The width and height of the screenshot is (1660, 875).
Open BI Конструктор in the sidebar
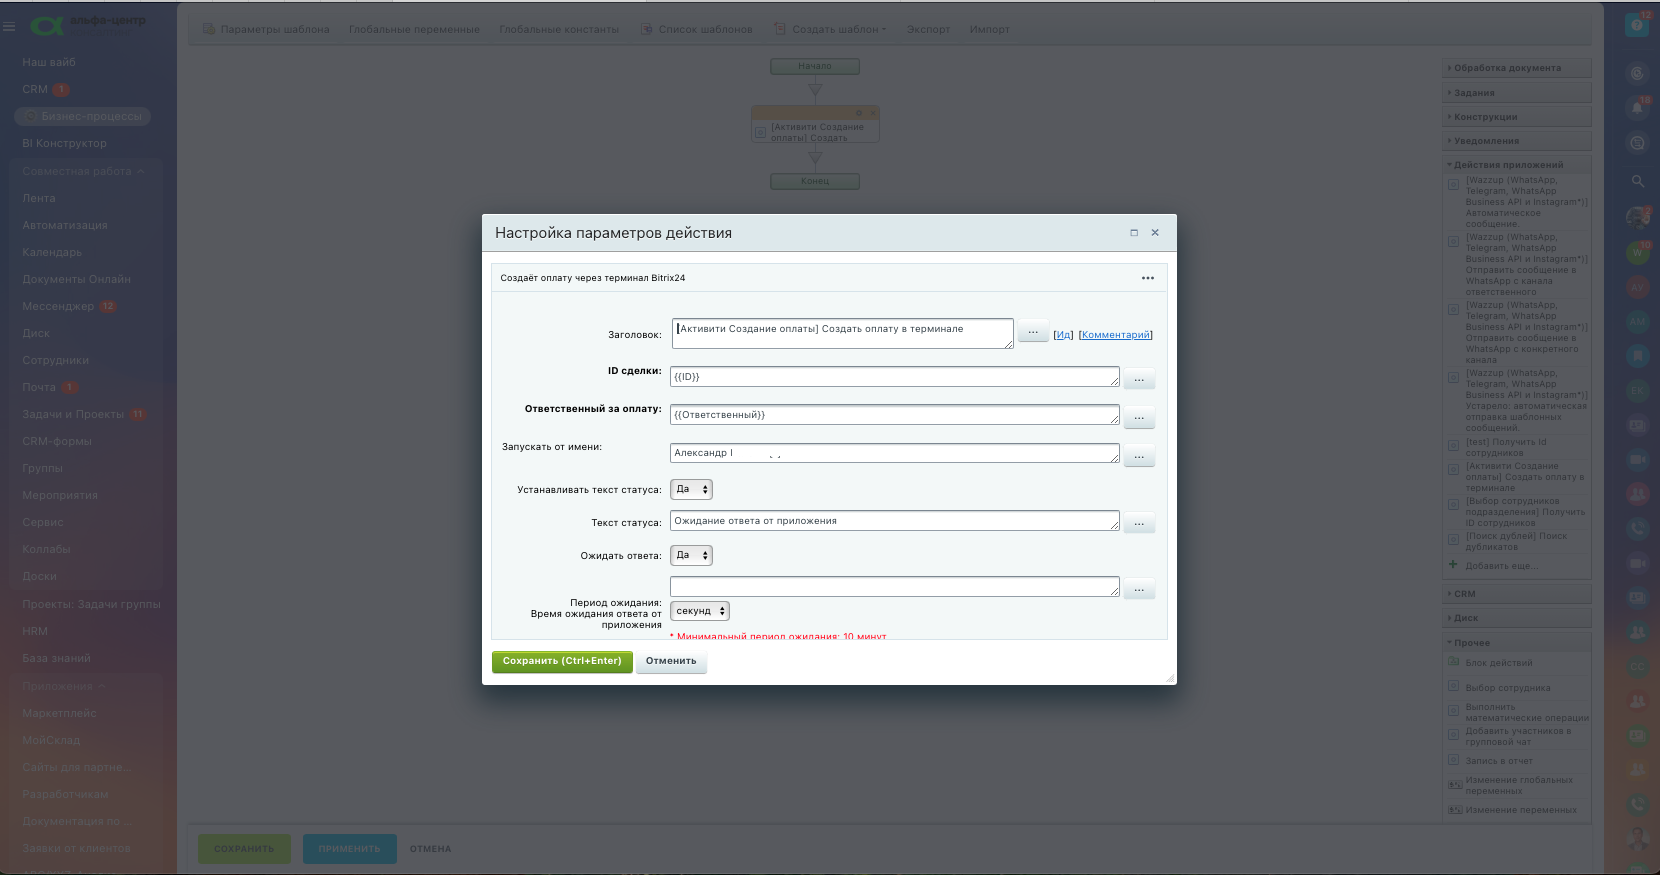coord(64,143)
